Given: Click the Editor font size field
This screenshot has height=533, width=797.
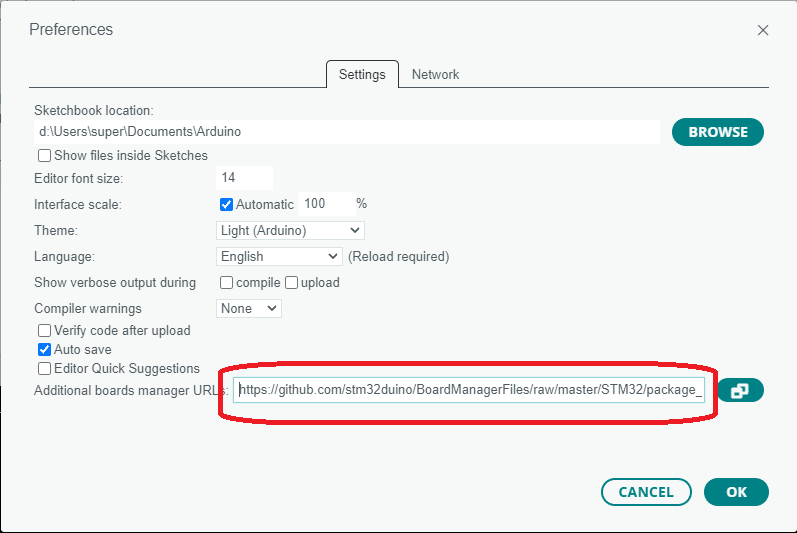Looking at the screenshot, I should click(244, 178).
